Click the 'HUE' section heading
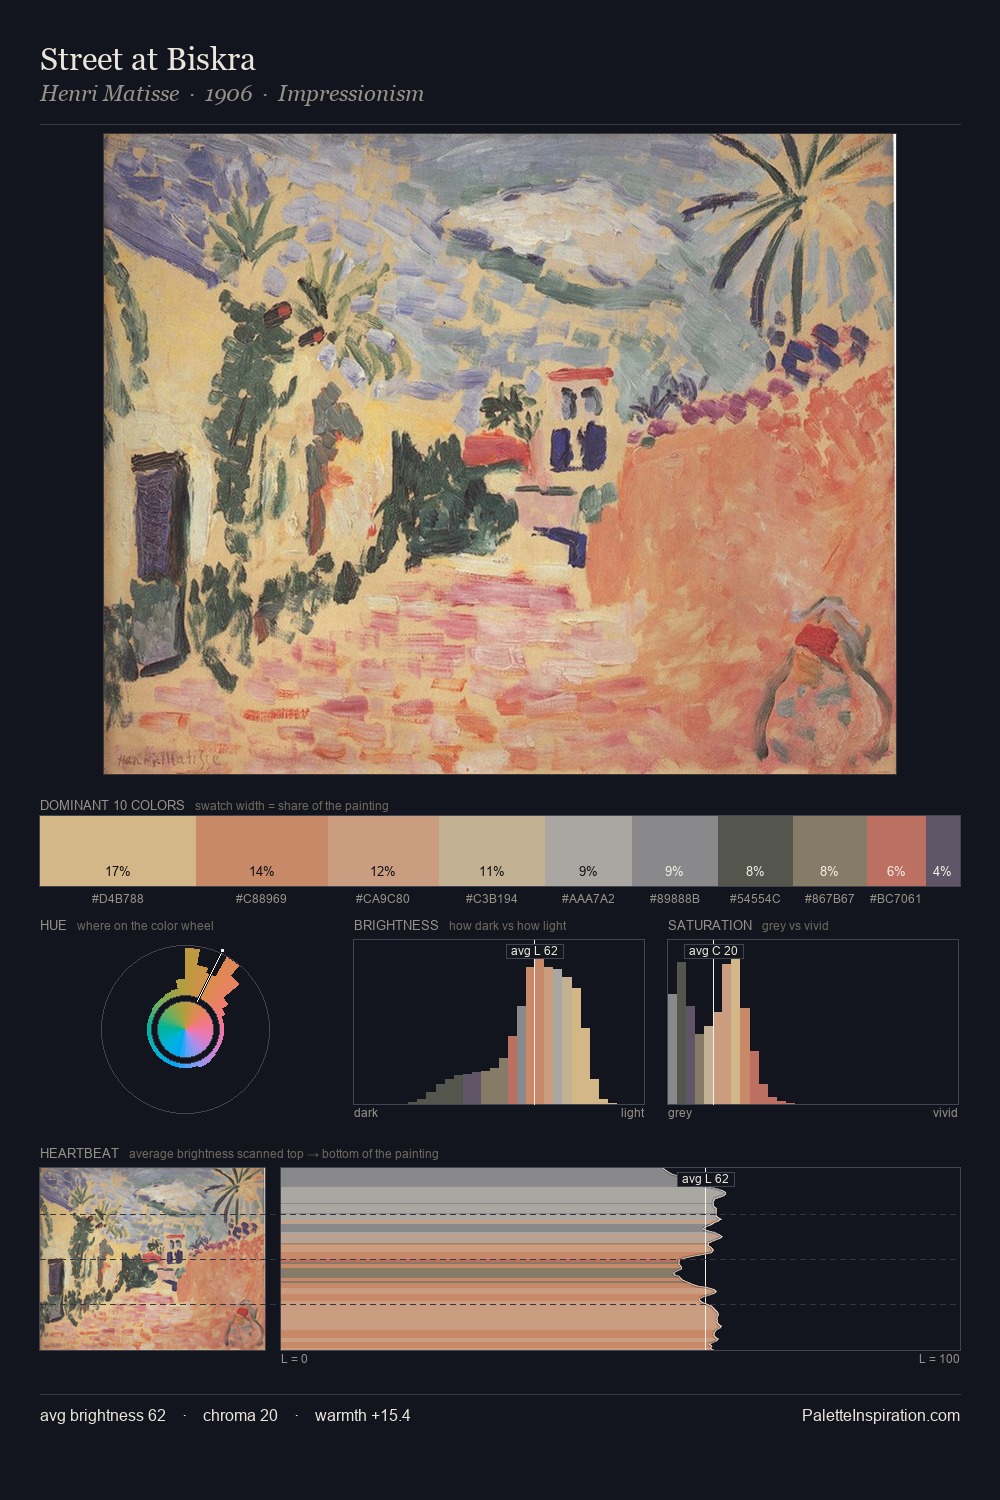 [x=53, y=925]
